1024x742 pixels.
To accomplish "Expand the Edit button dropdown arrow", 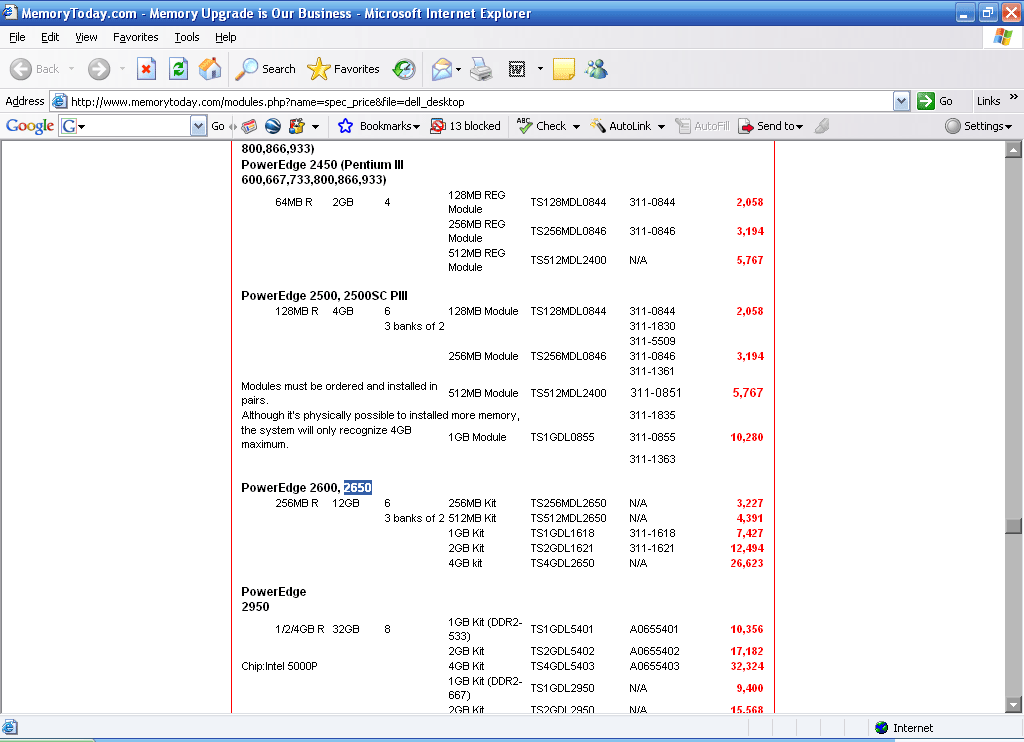I will click(540, 69).
